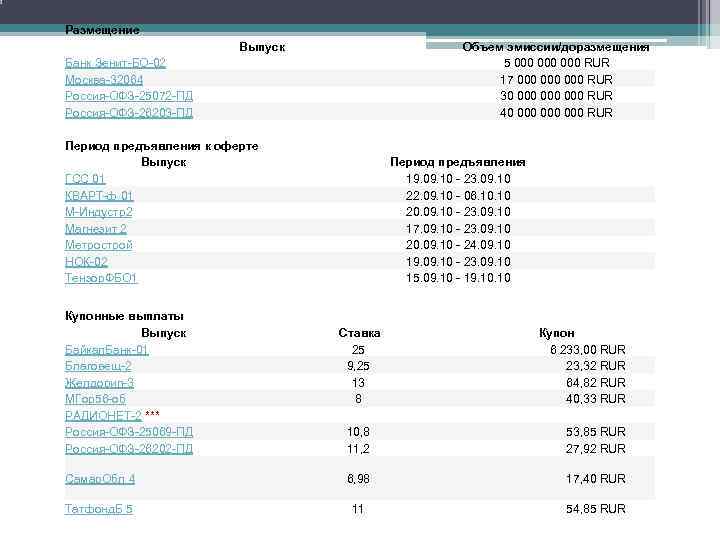
Task: Open the БайкалБанк-01 coupon link
Action: 107,350
